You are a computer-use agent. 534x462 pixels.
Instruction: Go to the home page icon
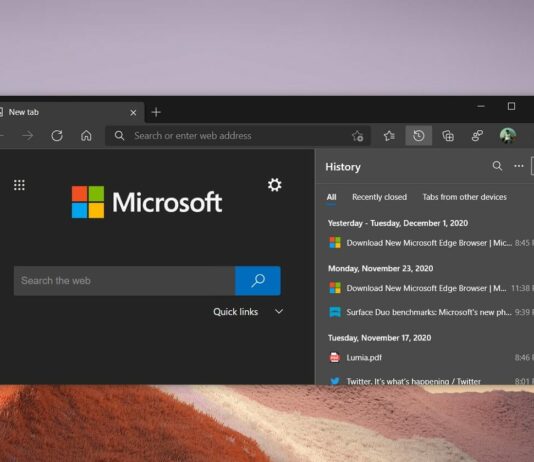click(86, 136)
